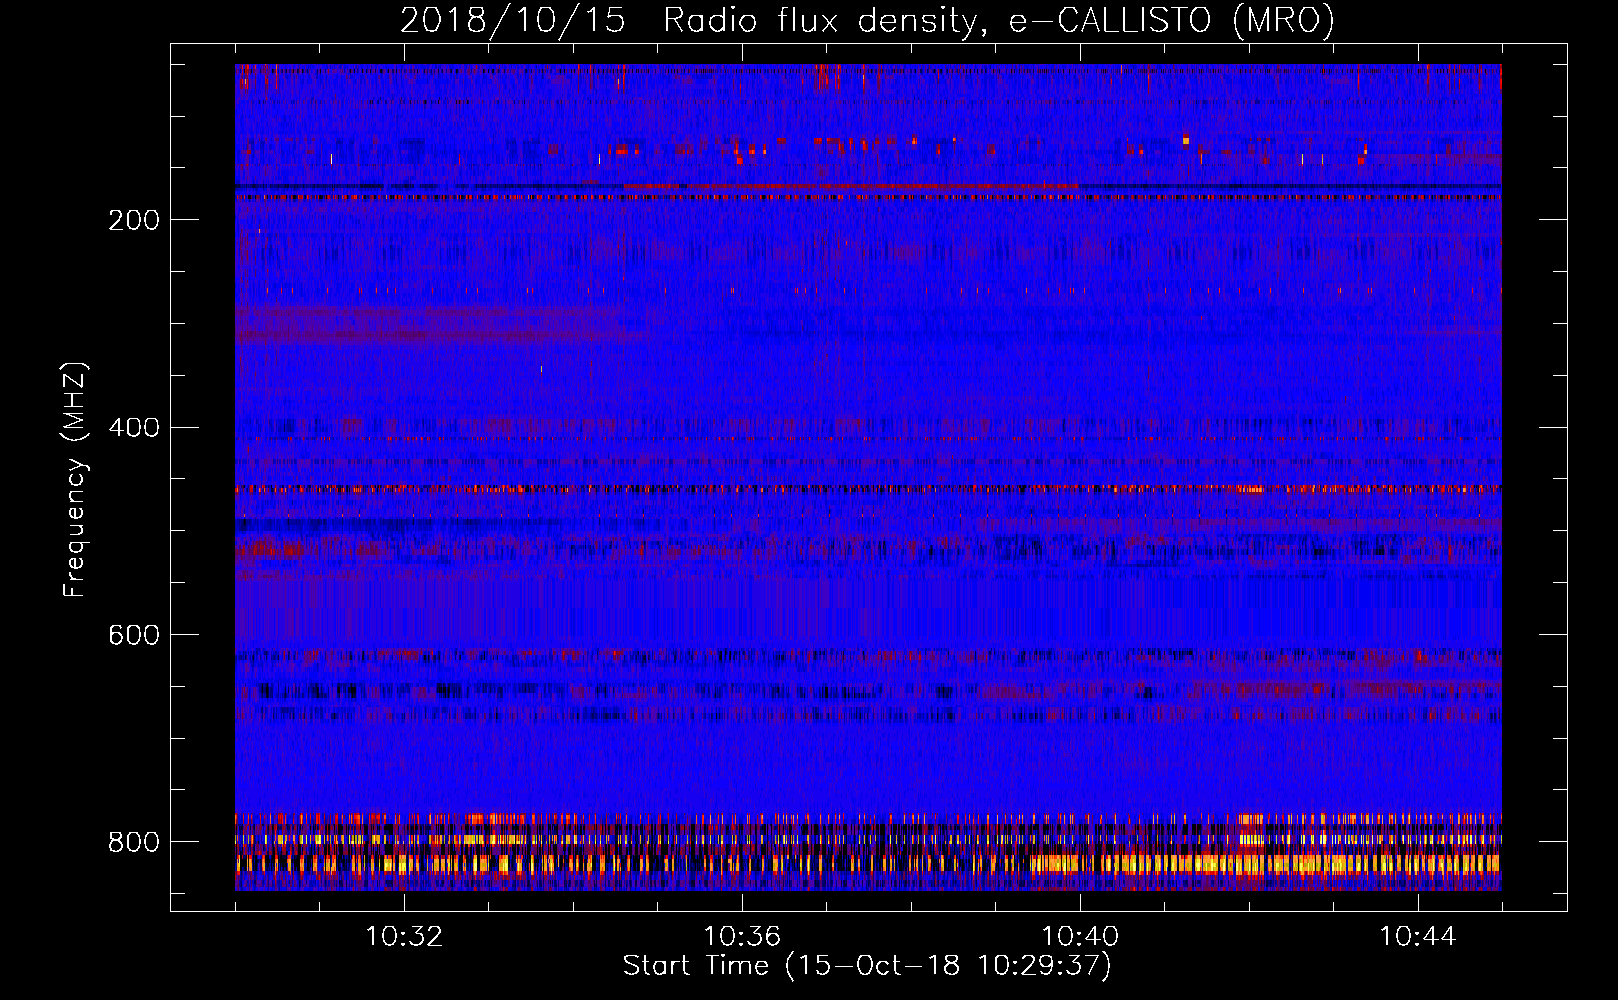Click the '10:32' time tick label
Viewport: 1618px width, 1000px height.
(404, 936)
